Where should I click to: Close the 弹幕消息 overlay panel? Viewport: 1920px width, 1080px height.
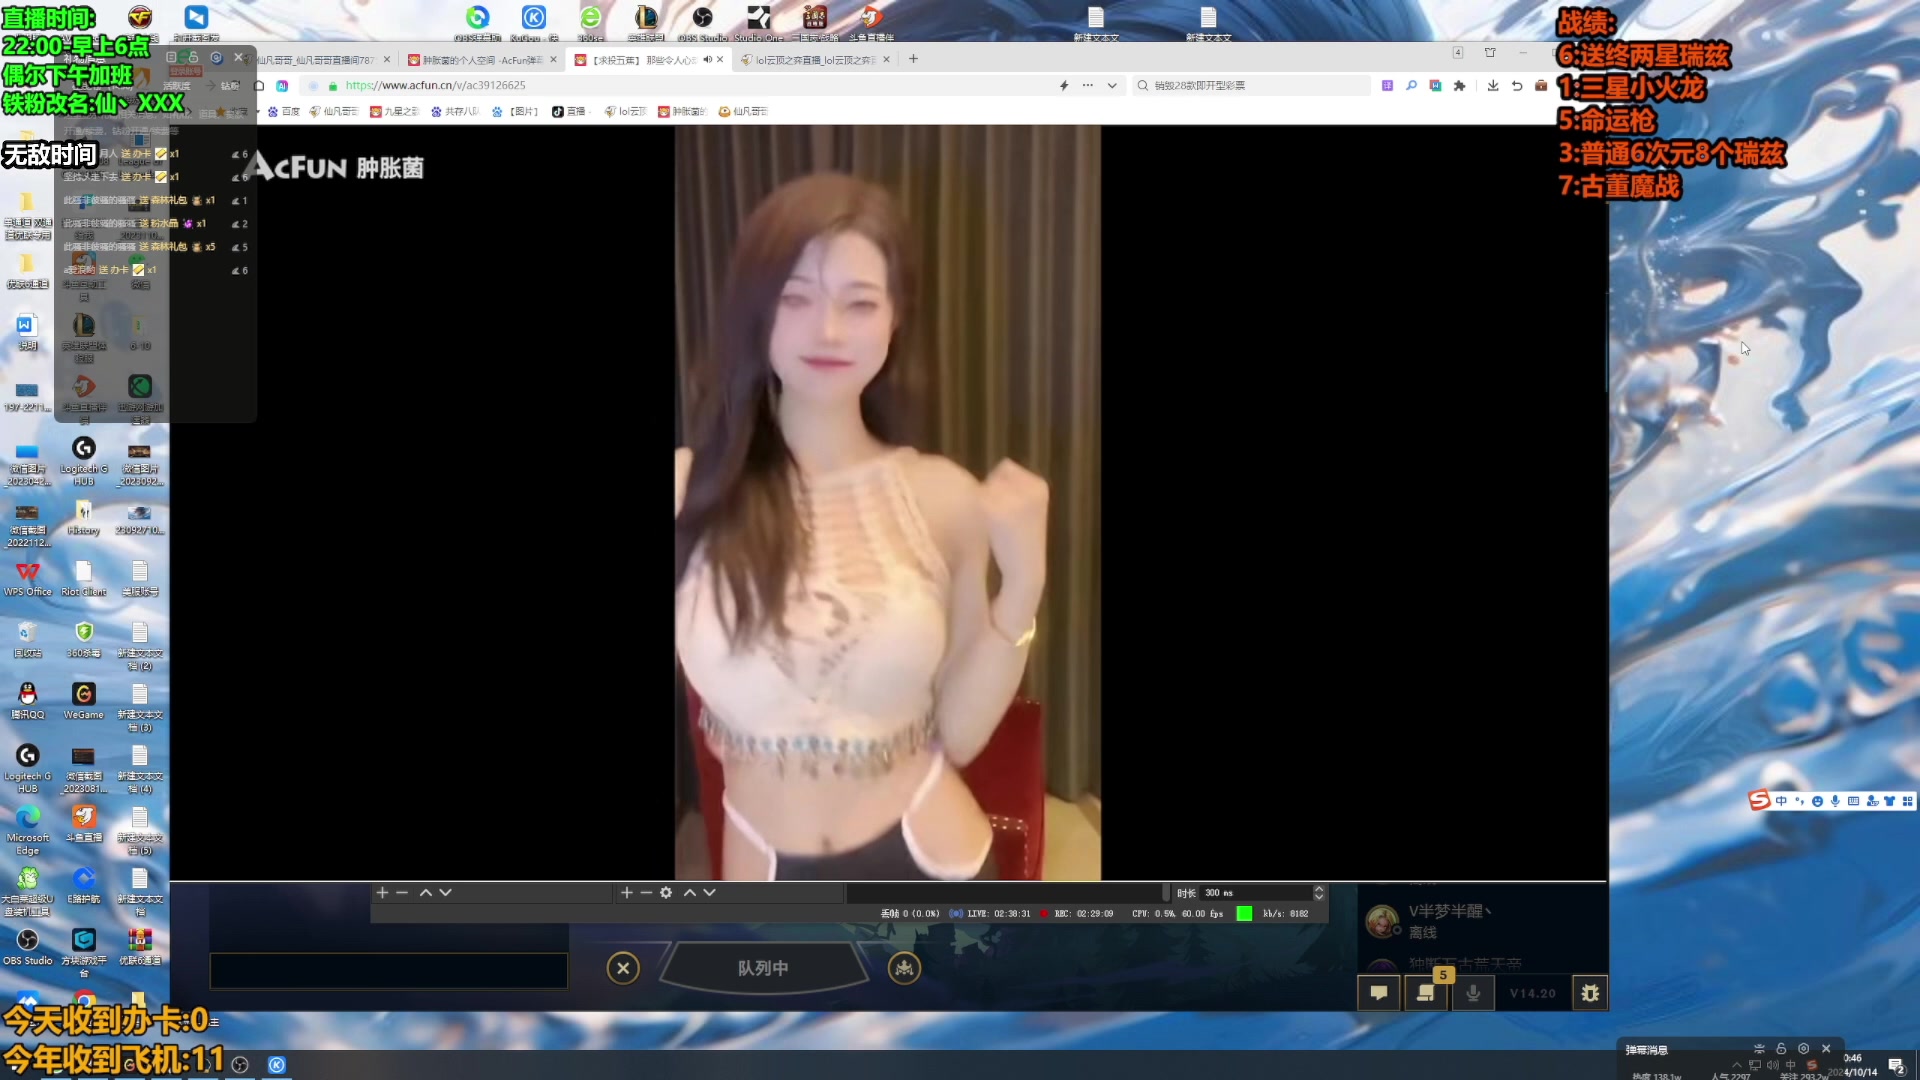tap(1826, 1049)
